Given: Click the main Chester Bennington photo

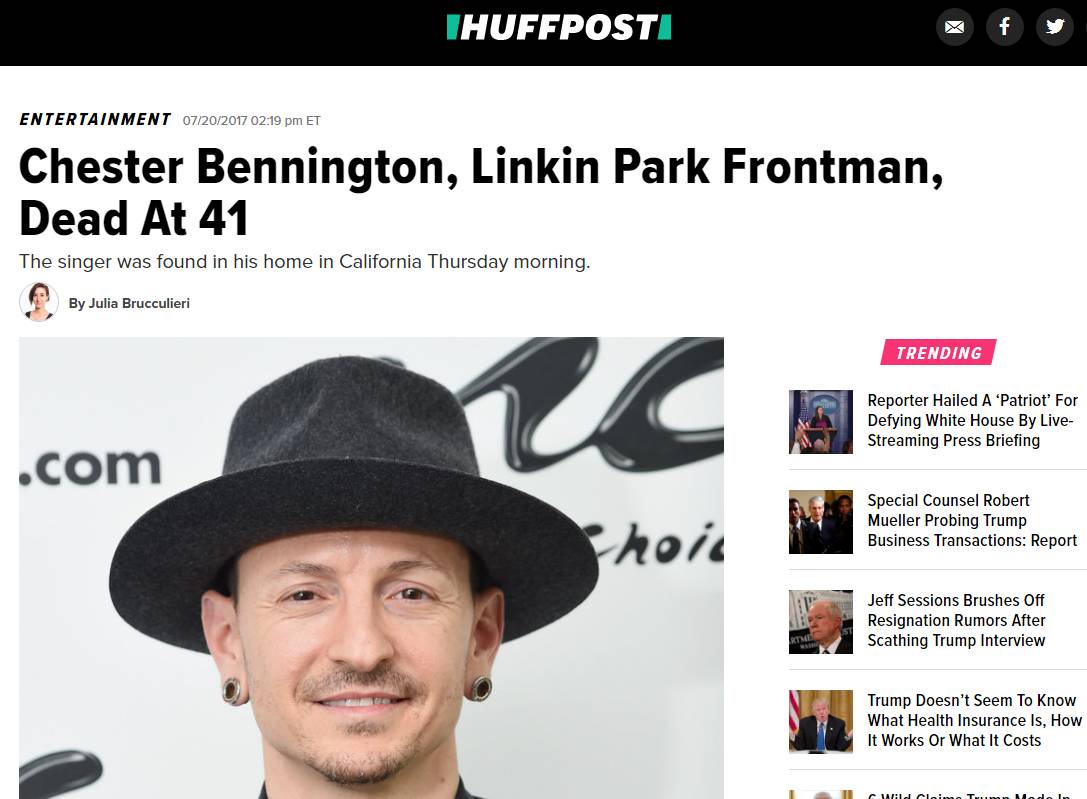Looking at the screenshot, I should coord(372,568).
